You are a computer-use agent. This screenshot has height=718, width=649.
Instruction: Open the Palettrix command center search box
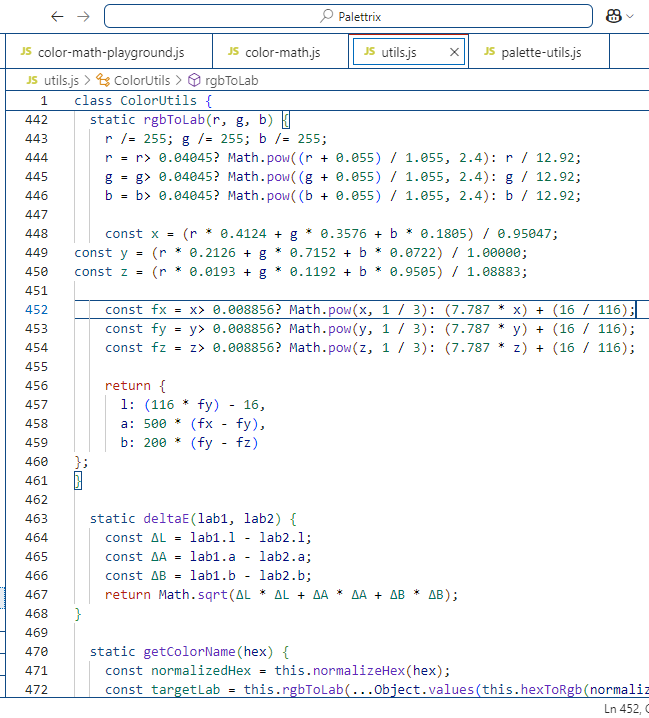coord(348,16)
